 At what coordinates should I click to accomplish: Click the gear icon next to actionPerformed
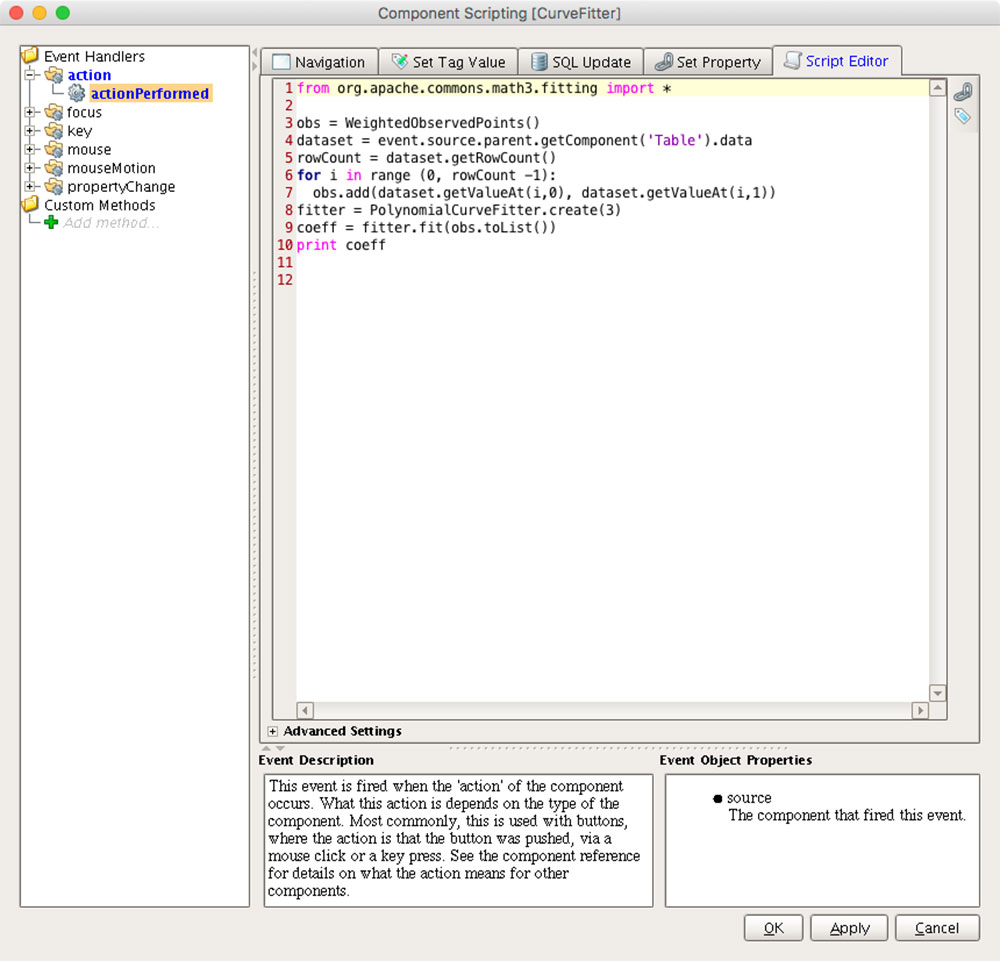pyautogui.click(x=76, y=93)
